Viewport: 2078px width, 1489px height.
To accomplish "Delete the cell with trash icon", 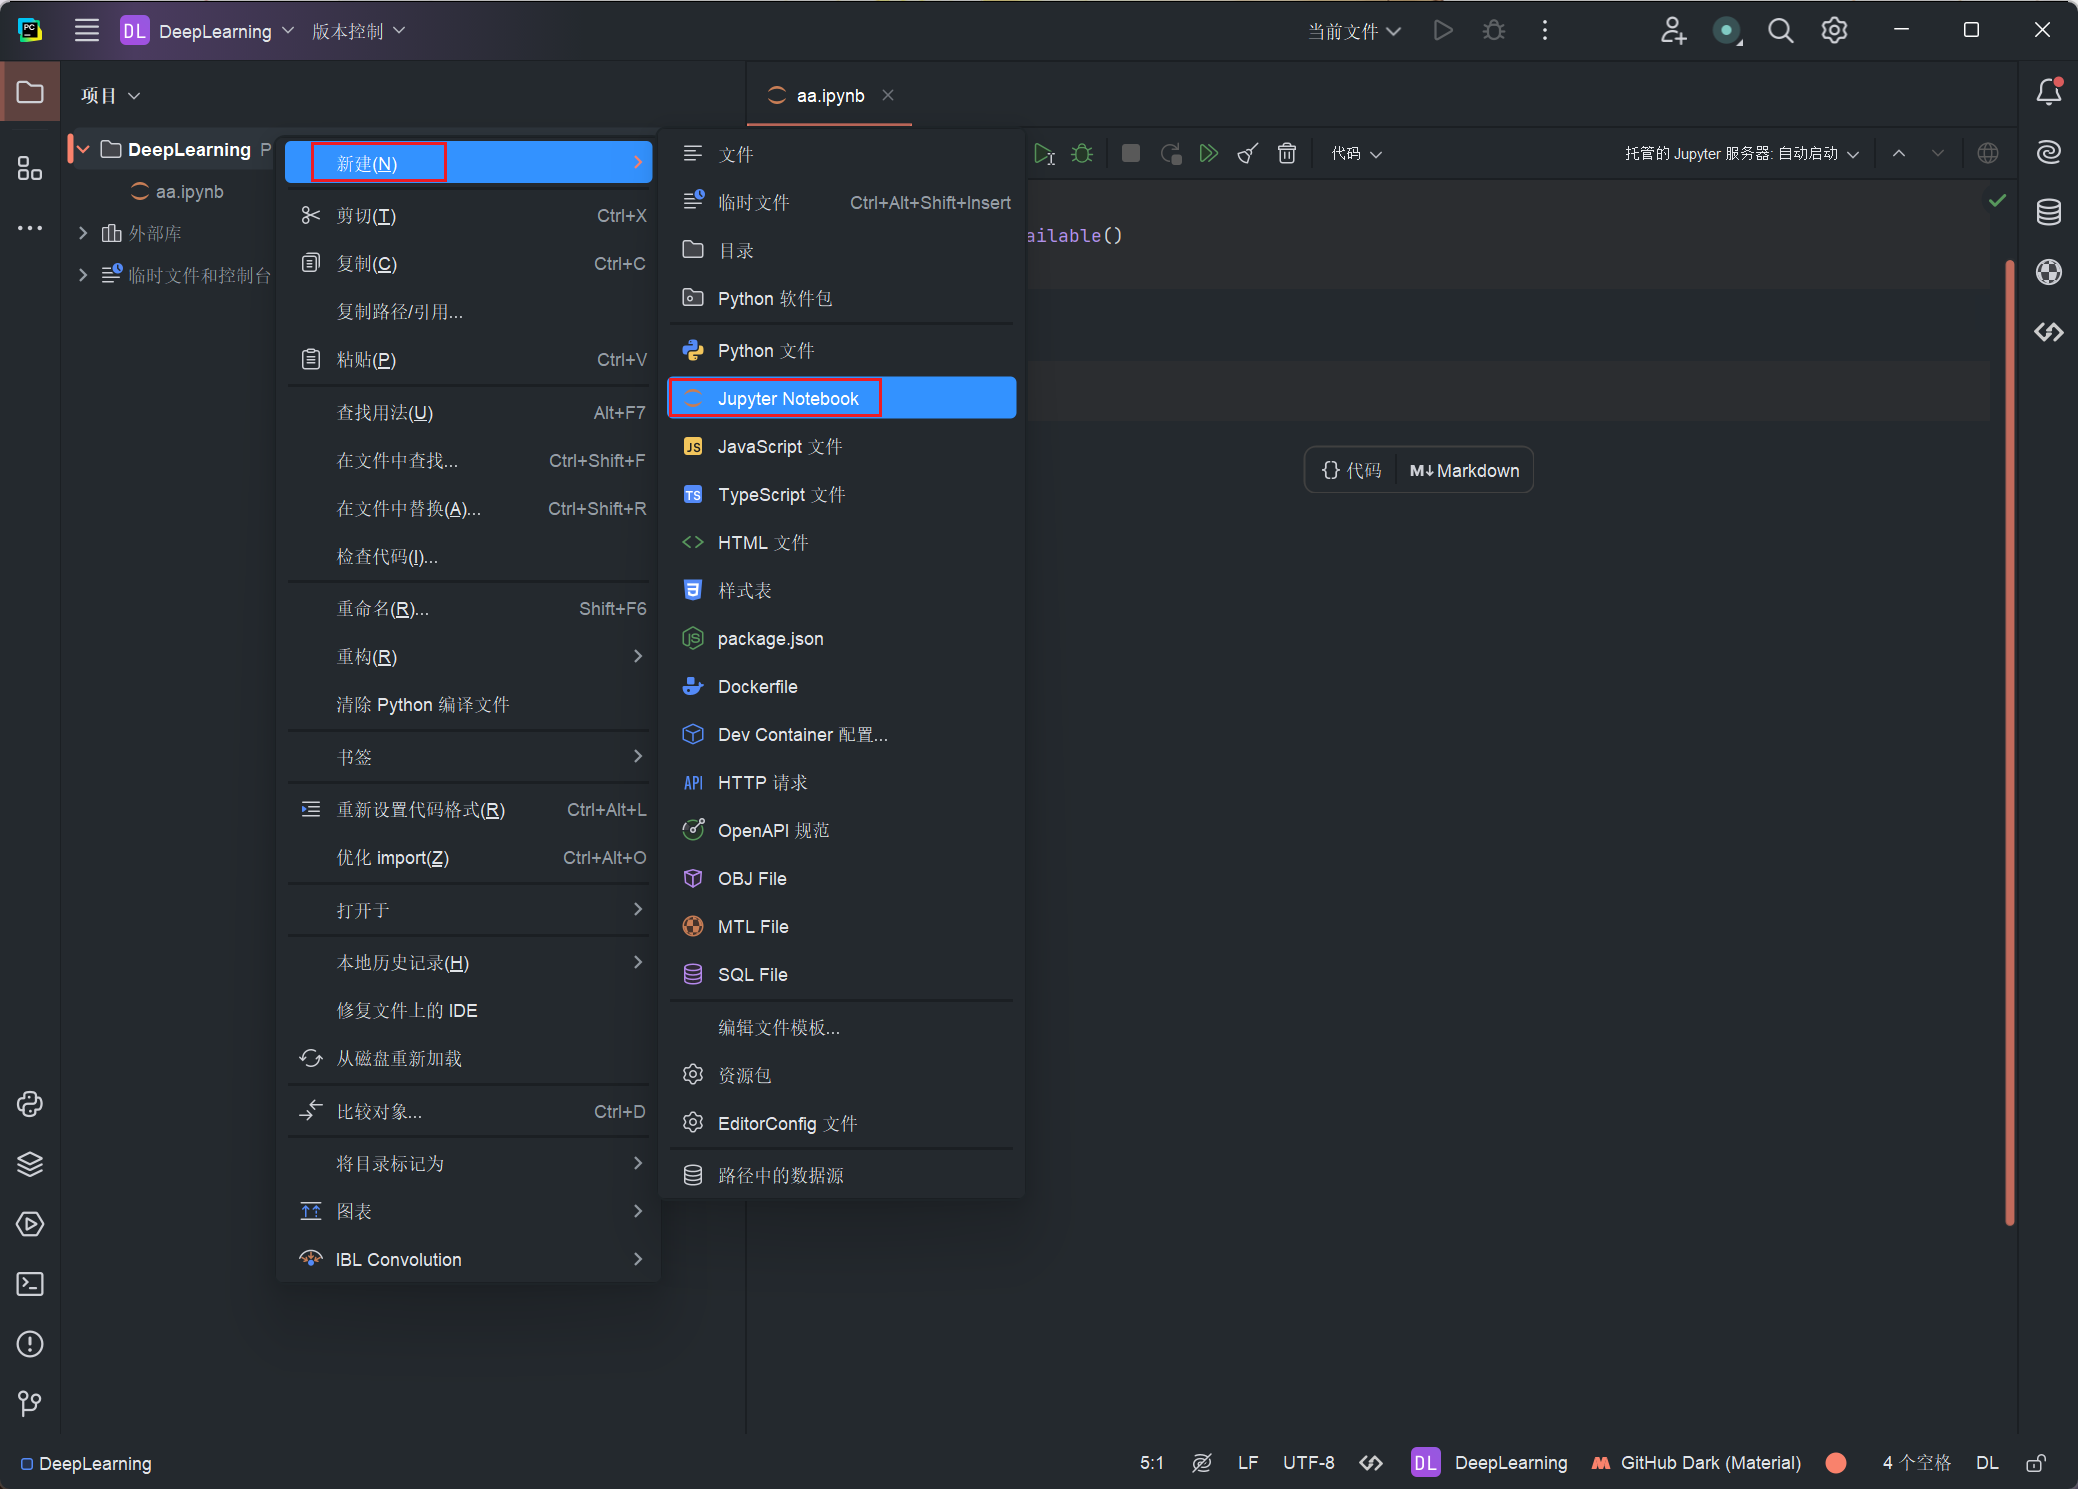I will (1287, 154).
